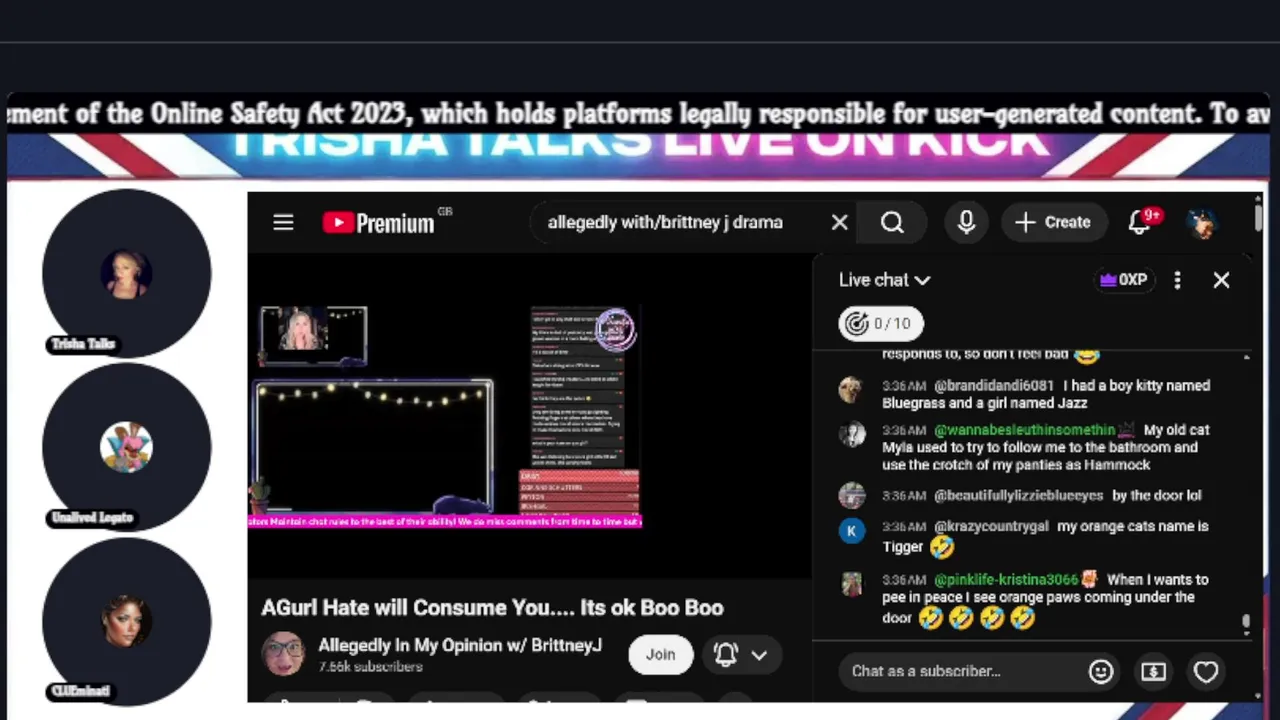The image size is (1280, 720).
Task: Click the 0 / 10 goal chip
Action: (880, 323)
